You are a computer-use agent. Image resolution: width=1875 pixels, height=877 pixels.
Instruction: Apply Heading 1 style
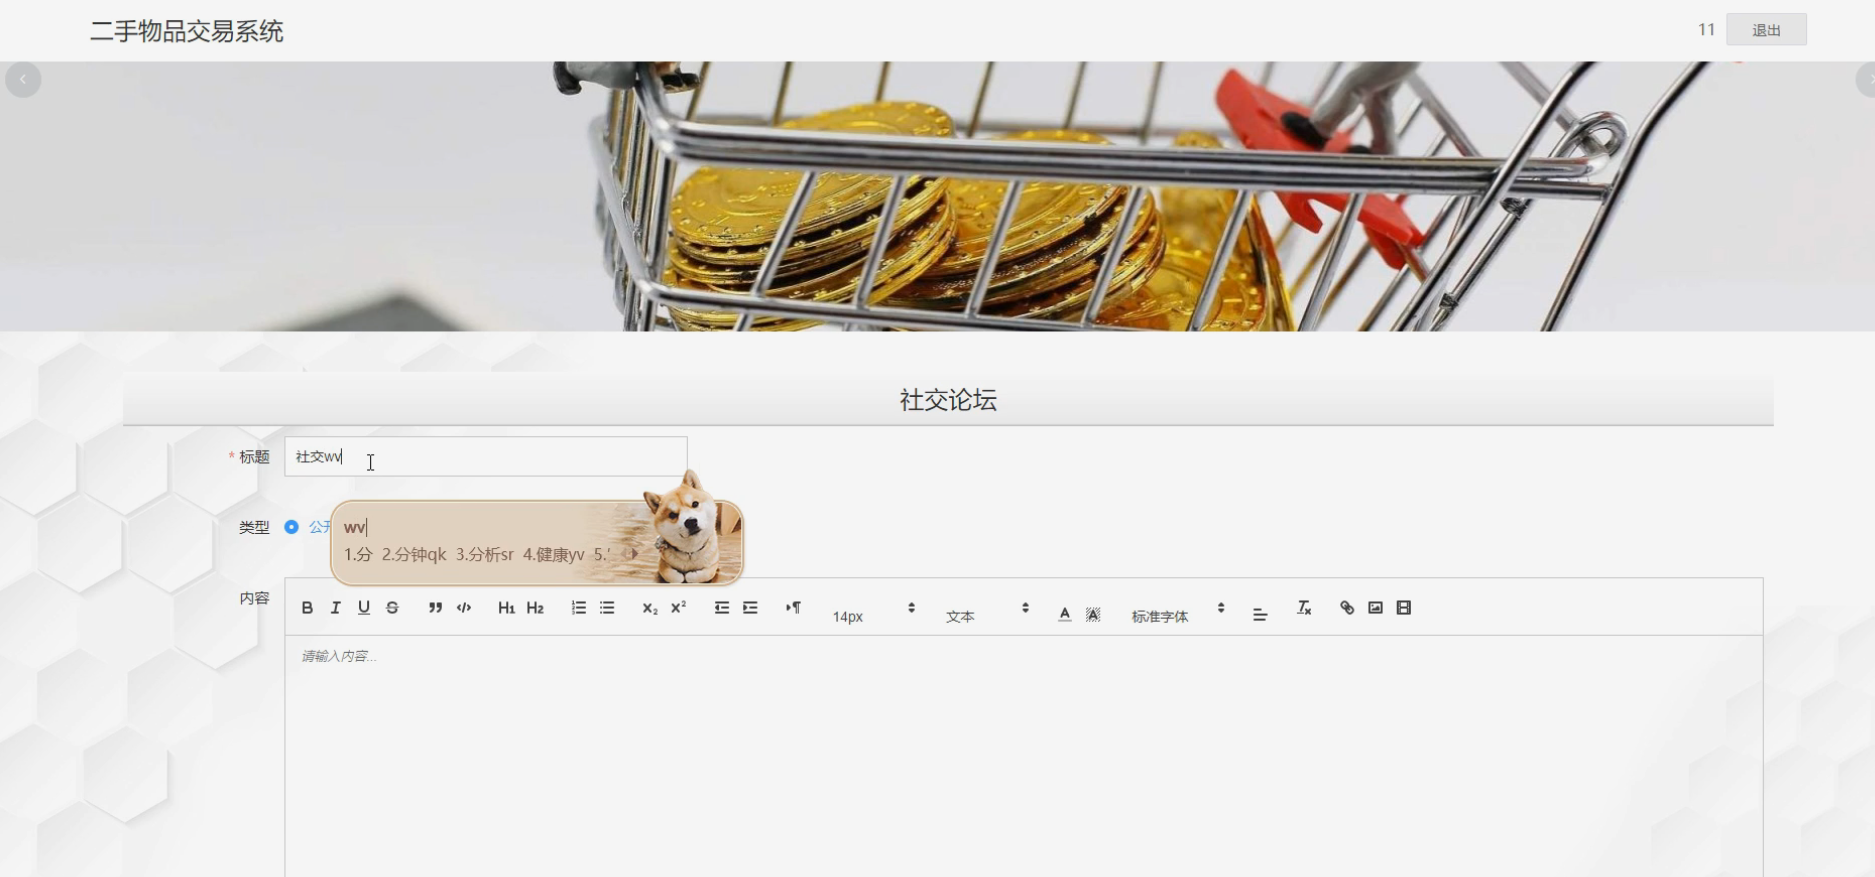tap(506, 608)
